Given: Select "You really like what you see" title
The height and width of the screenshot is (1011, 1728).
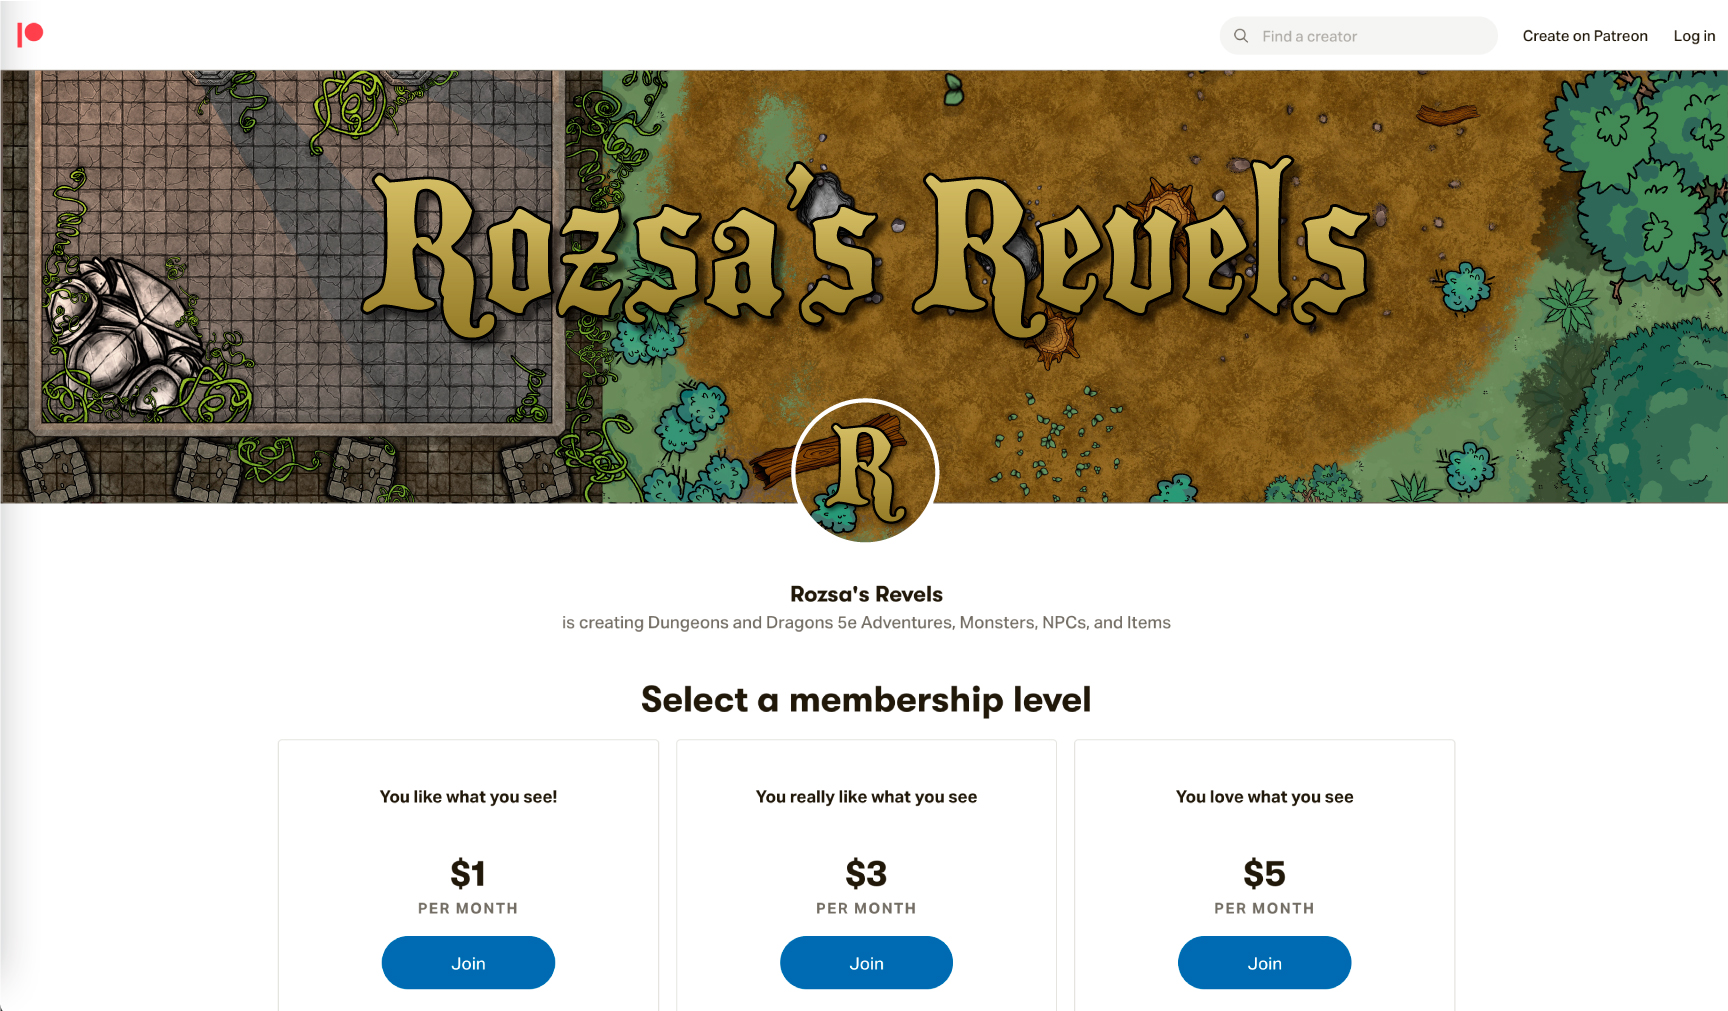Looking at the screenshot, I should tap(866, 797).
